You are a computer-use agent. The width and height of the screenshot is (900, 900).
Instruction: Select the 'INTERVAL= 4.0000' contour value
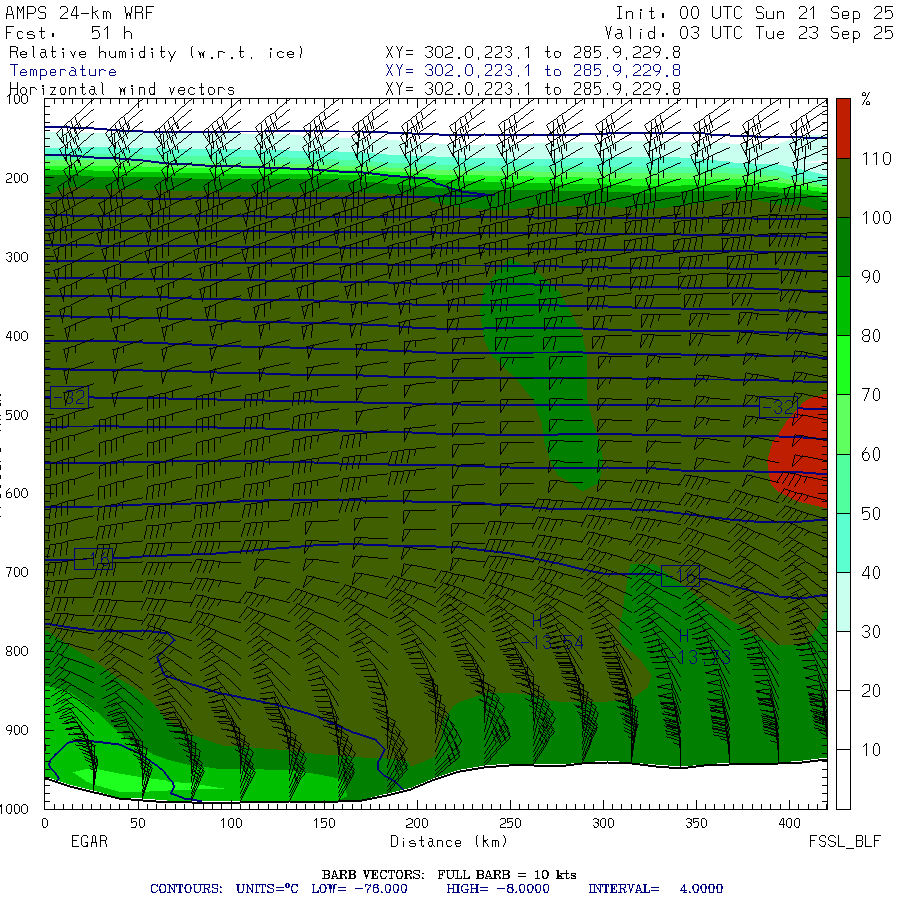click(655, 889)
